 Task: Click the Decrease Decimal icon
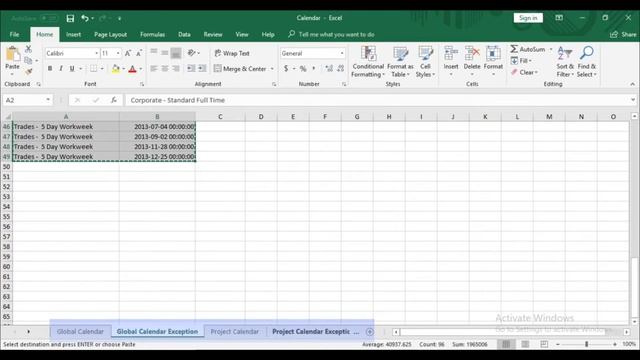click(340, 69)
